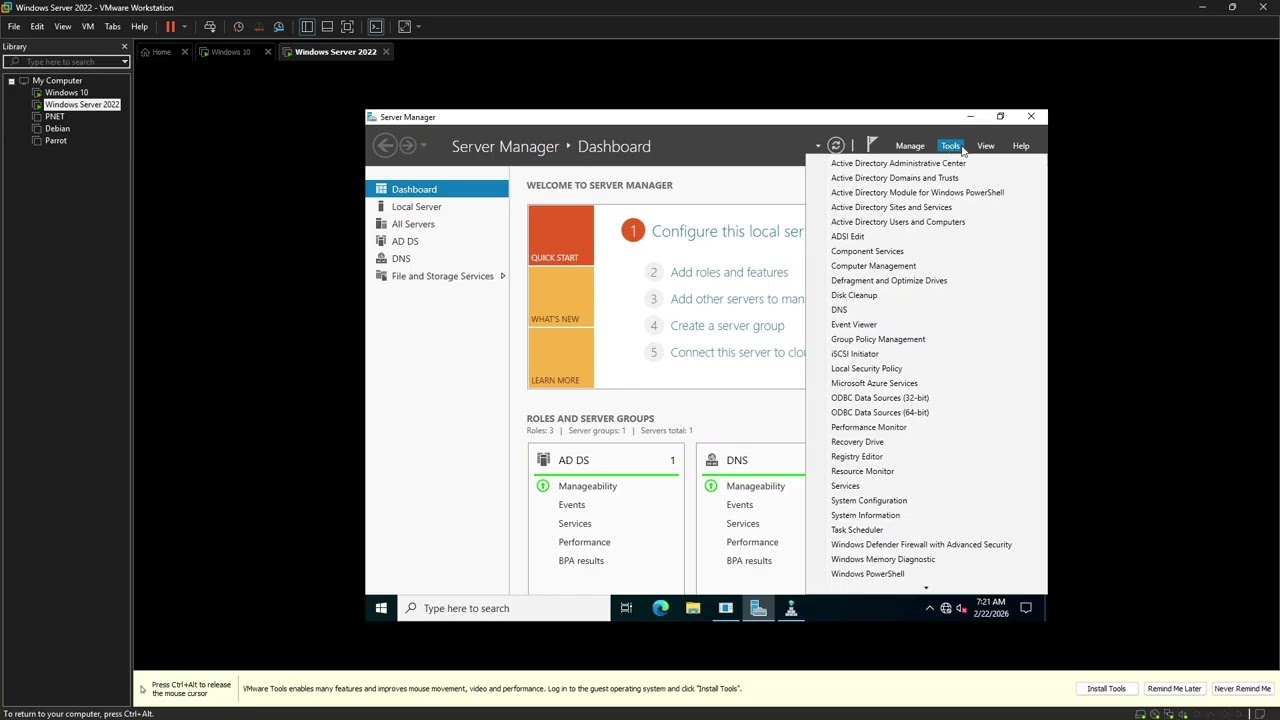Screen dimensions: 1280x720
Task: Open the notifications flag in Server Manager
Action: click(x=872, y=146)
